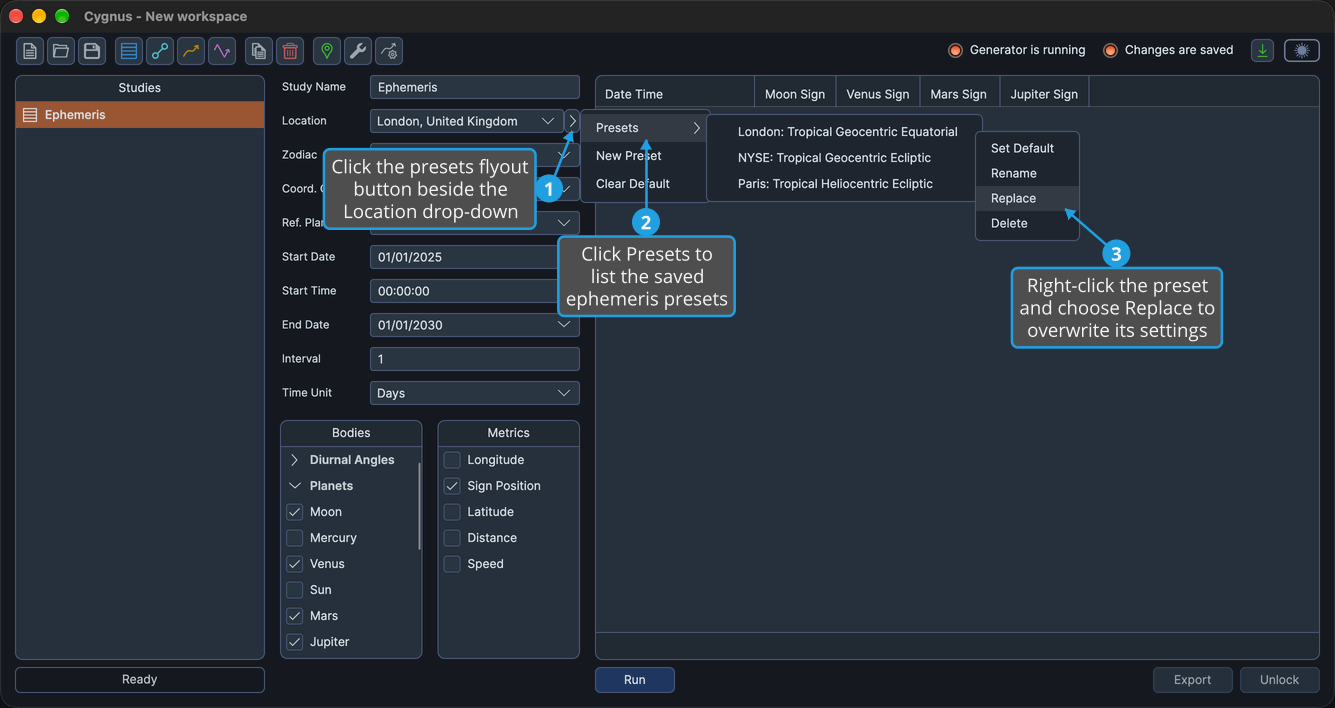This screenshot has height=708, width=1335.
Task: Uncheck the Jupiter body checkbox
Action: 295,642
